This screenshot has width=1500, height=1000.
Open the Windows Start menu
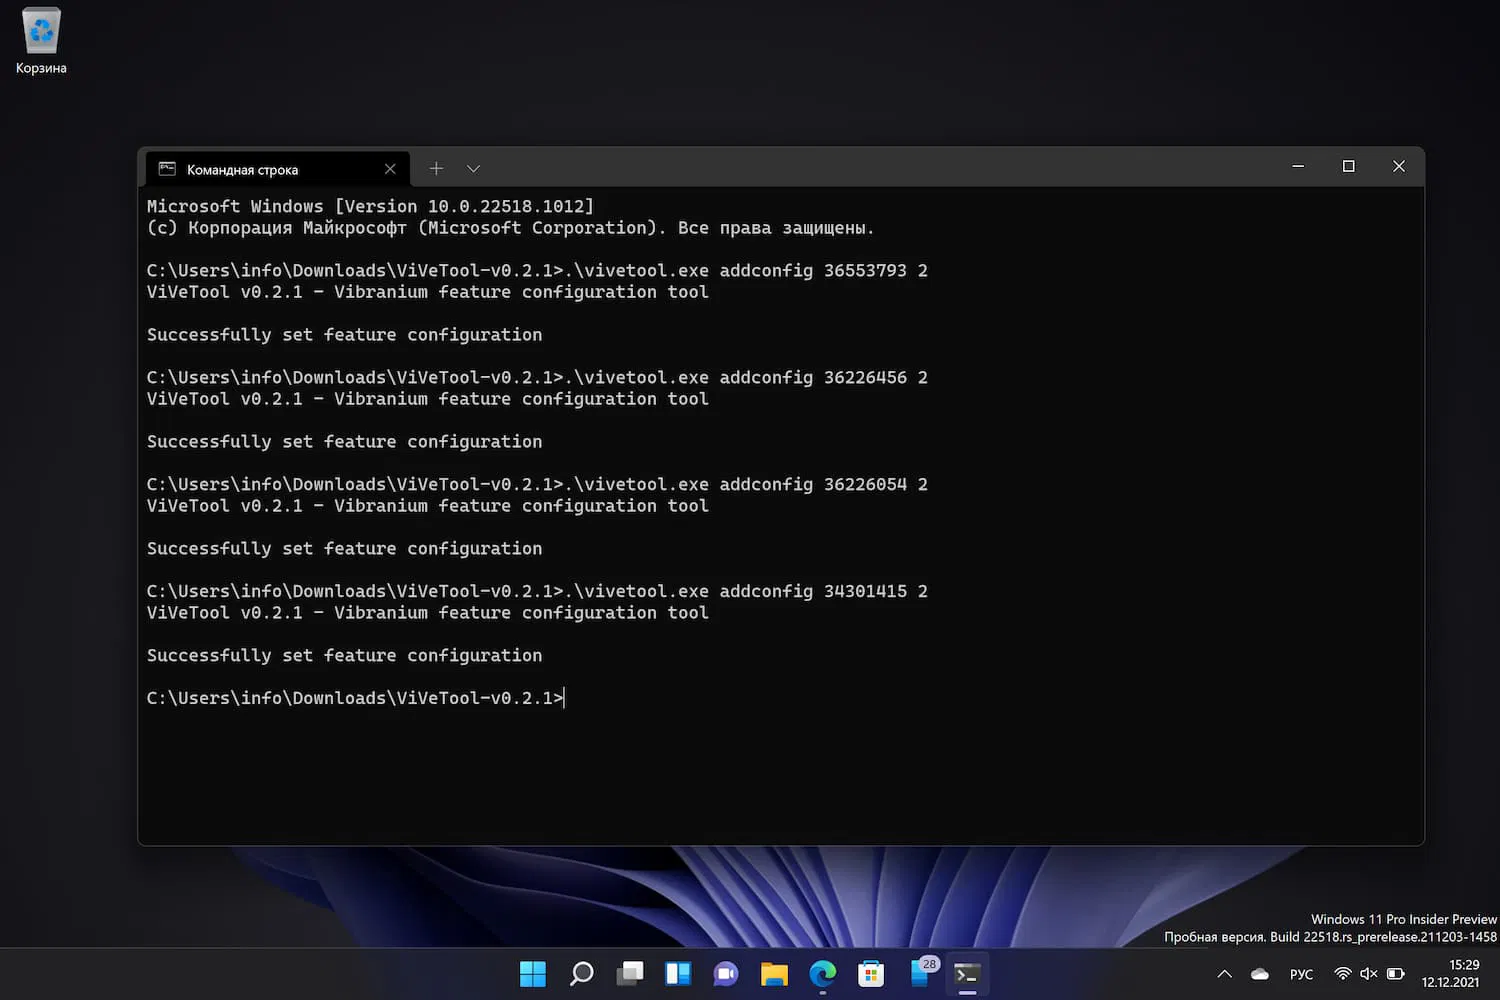click(x=533, y=974)
